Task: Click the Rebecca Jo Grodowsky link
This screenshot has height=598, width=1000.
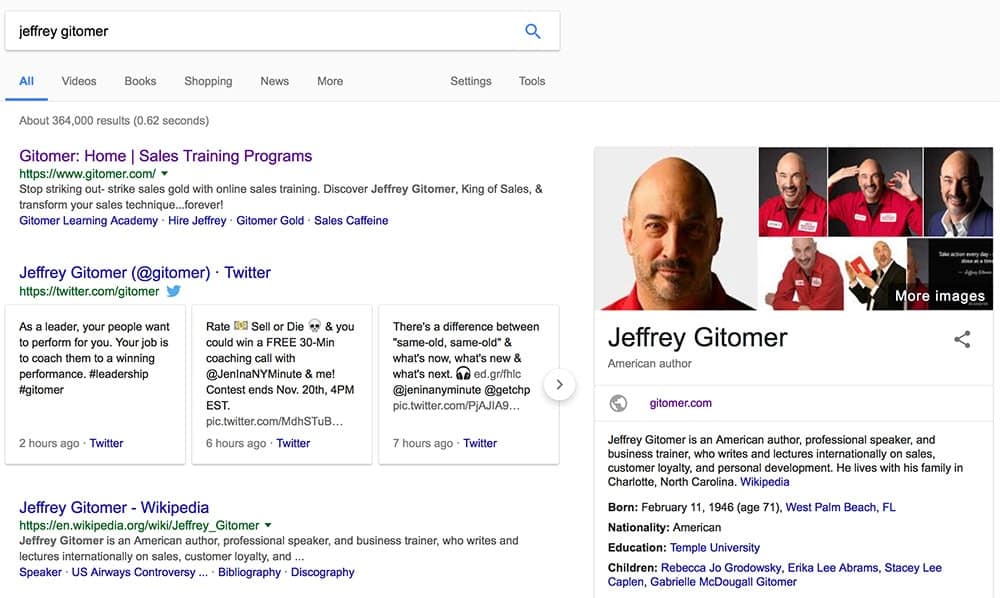Action: (x=721, y=567)
